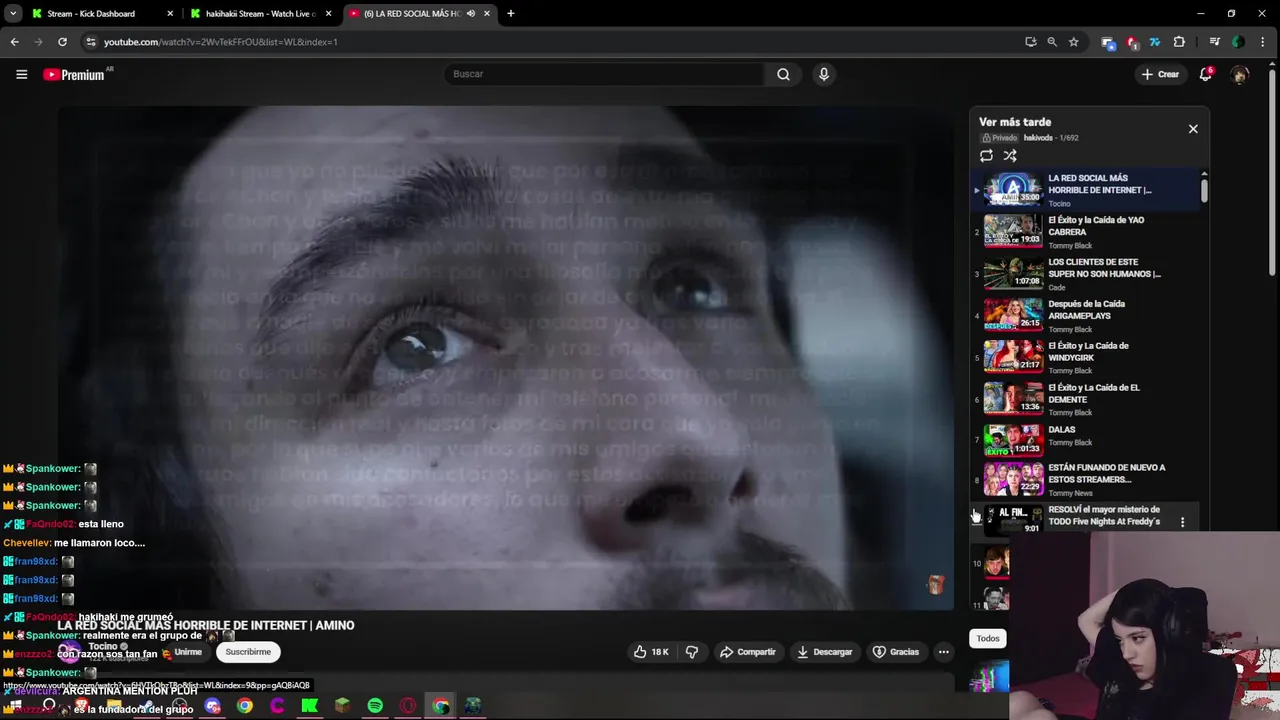
Task: Go back in browser history
Action: 14,42
